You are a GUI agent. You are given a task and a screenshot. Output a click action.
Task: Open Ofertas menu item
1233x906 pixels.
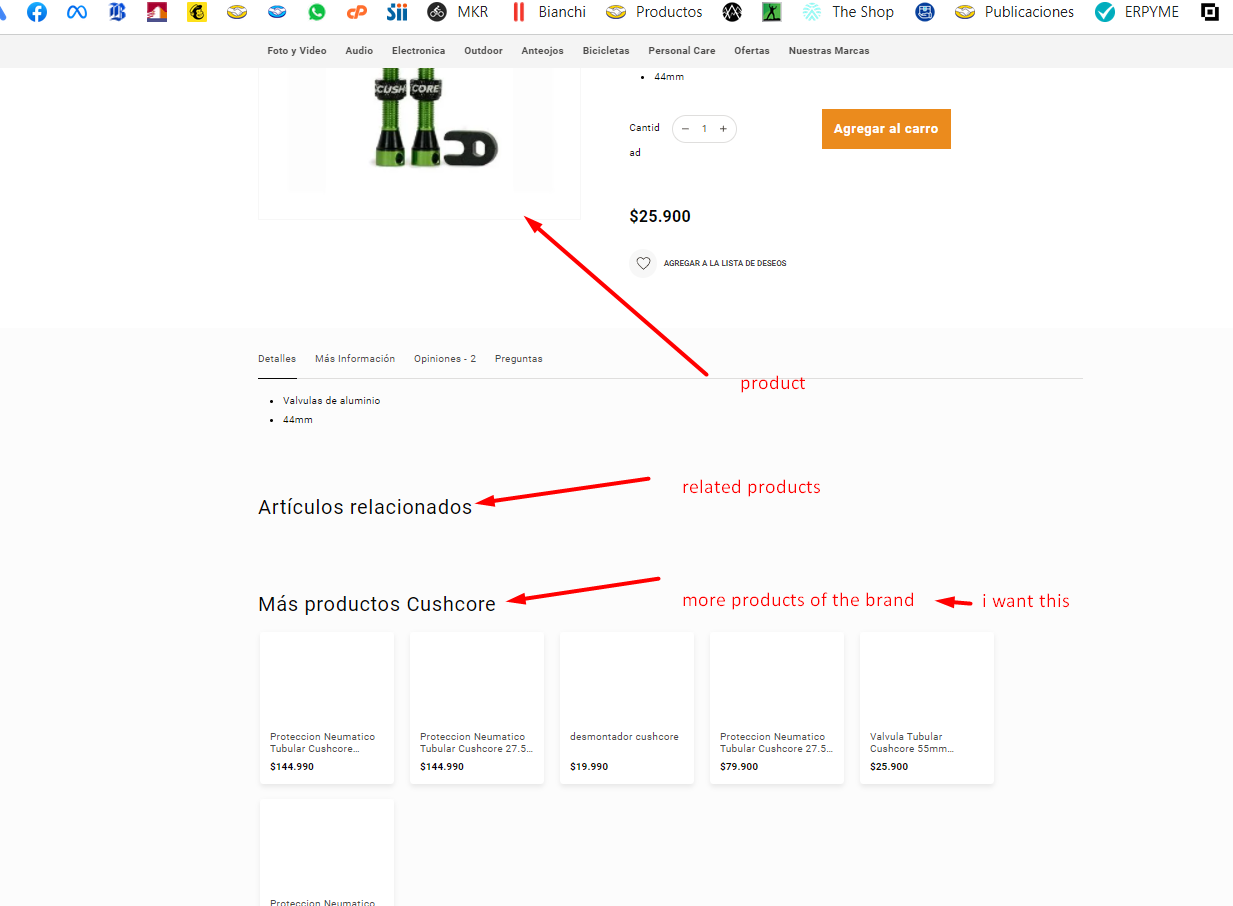coord(752,51)
